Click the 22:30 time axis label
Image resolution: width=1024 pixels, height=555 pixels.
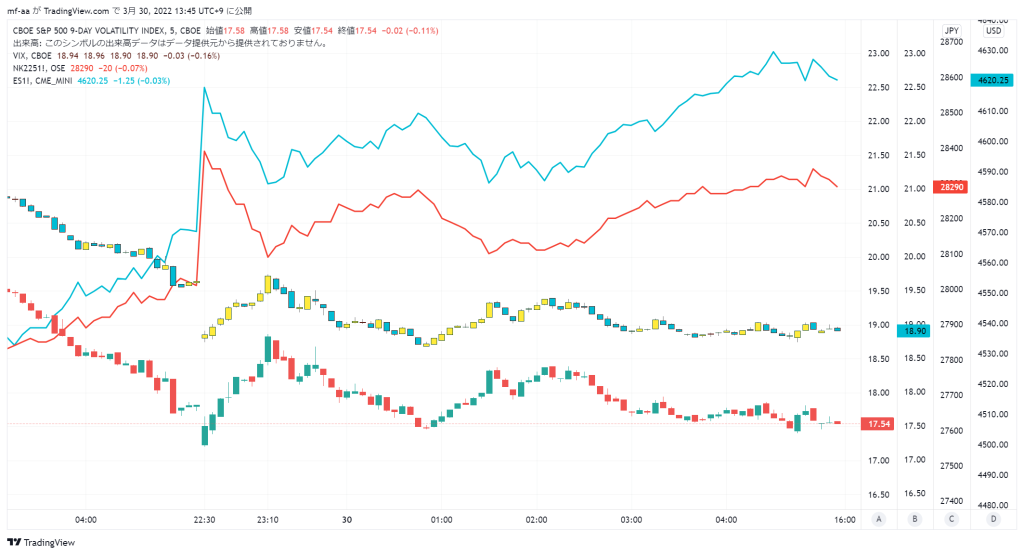click(204, 520)
